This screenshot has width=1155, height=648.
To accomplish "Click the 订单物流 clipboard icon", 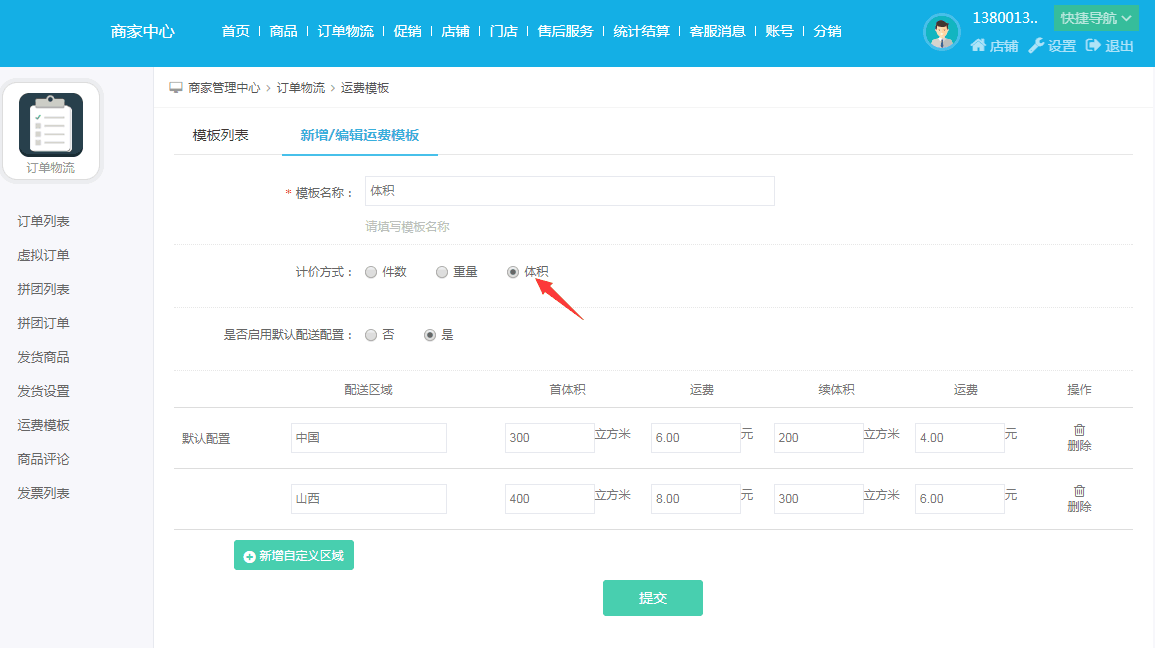I will [x=51, y=125].
